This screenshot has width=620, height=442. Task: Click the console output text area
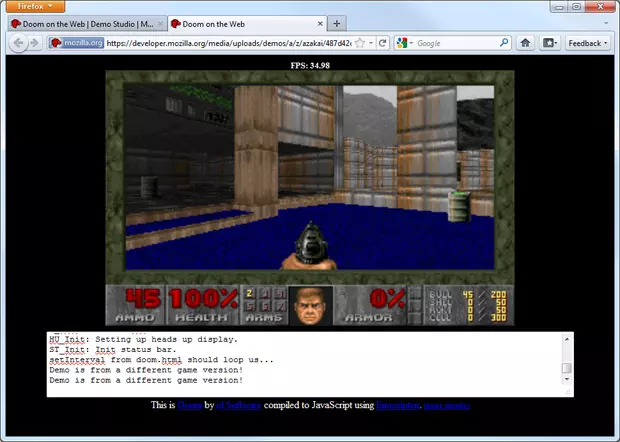pos(304,365)
